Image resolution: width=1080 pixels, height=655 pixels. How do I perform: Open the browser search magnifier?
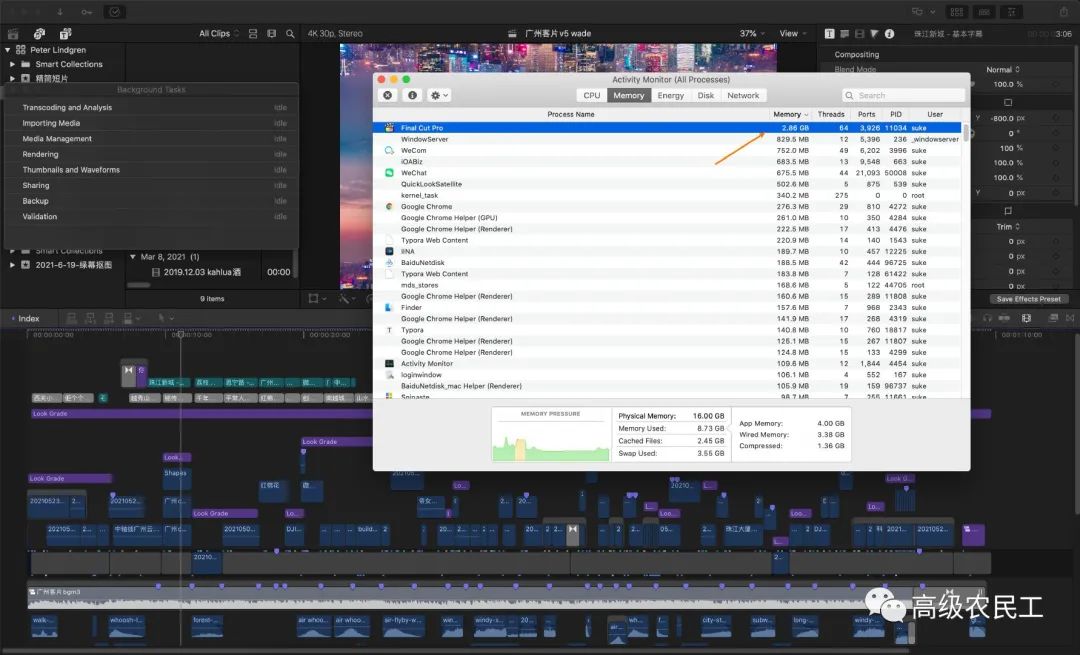(290, 33)
